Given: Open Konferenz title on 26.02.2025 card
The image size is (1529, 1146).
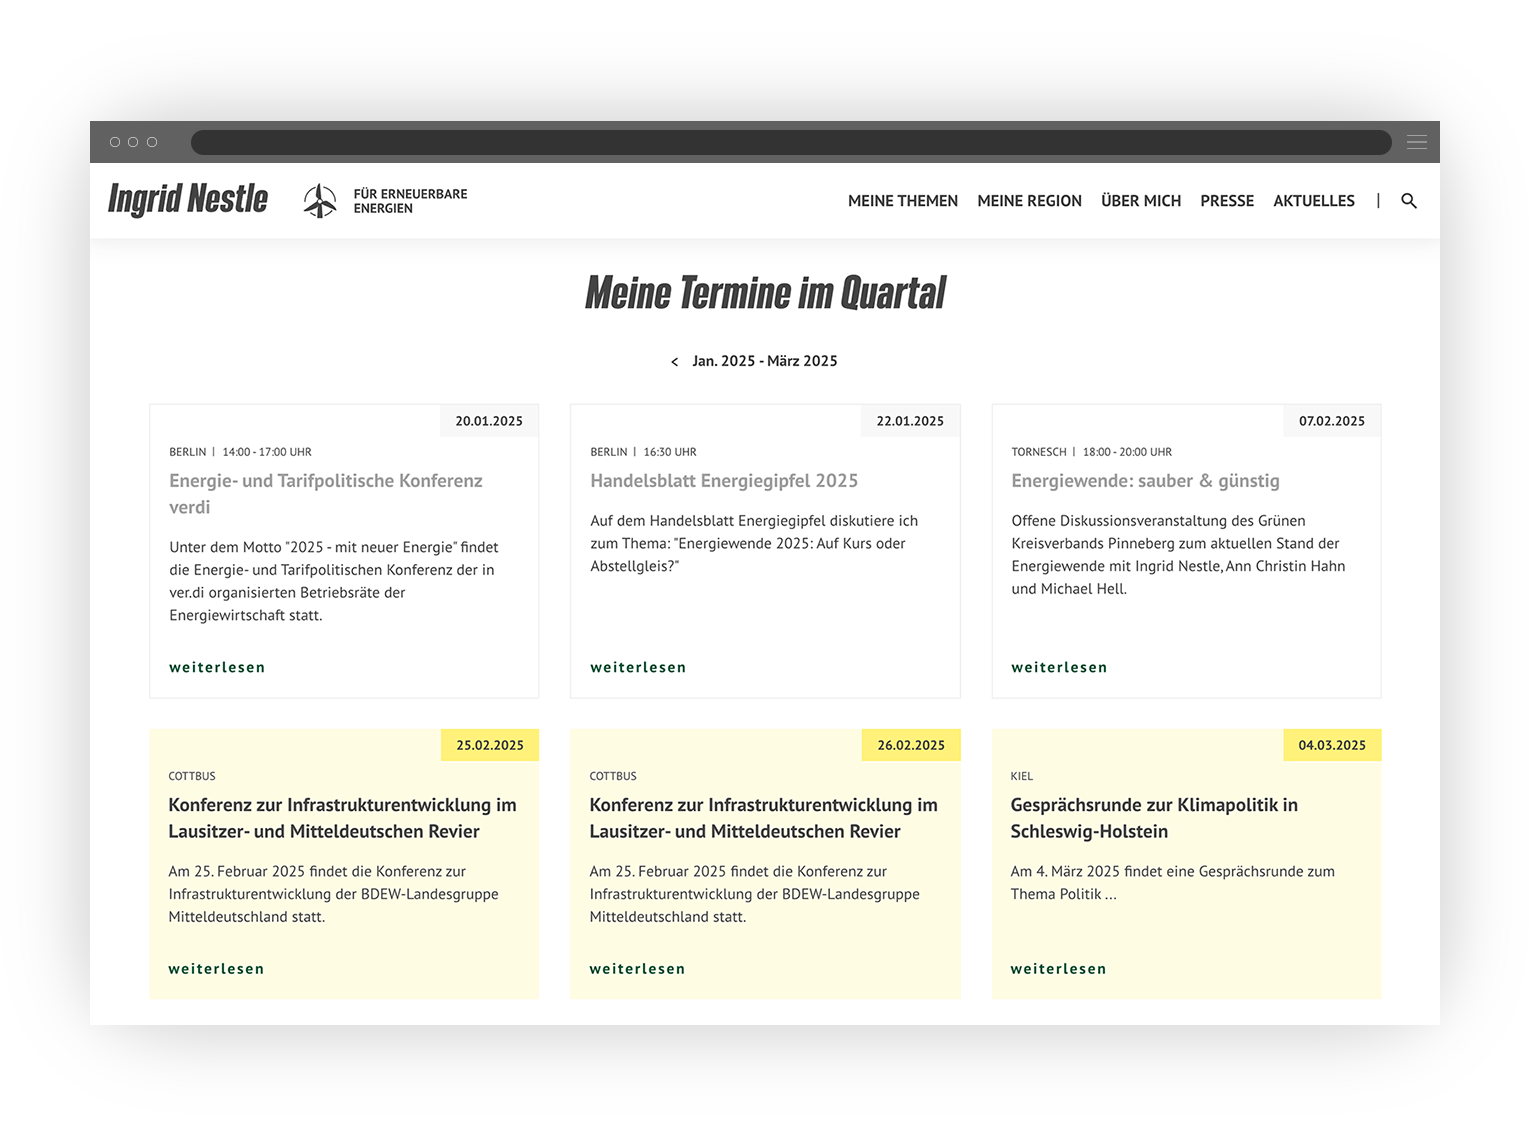Looking at the screenshot, I should coord(763,818).
